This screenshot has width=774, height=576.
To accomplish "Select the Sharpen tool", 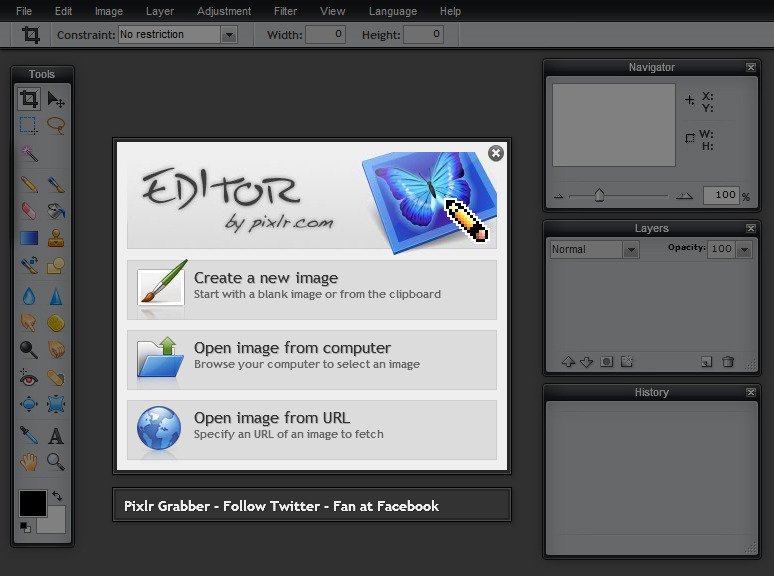I will (56, 296).
